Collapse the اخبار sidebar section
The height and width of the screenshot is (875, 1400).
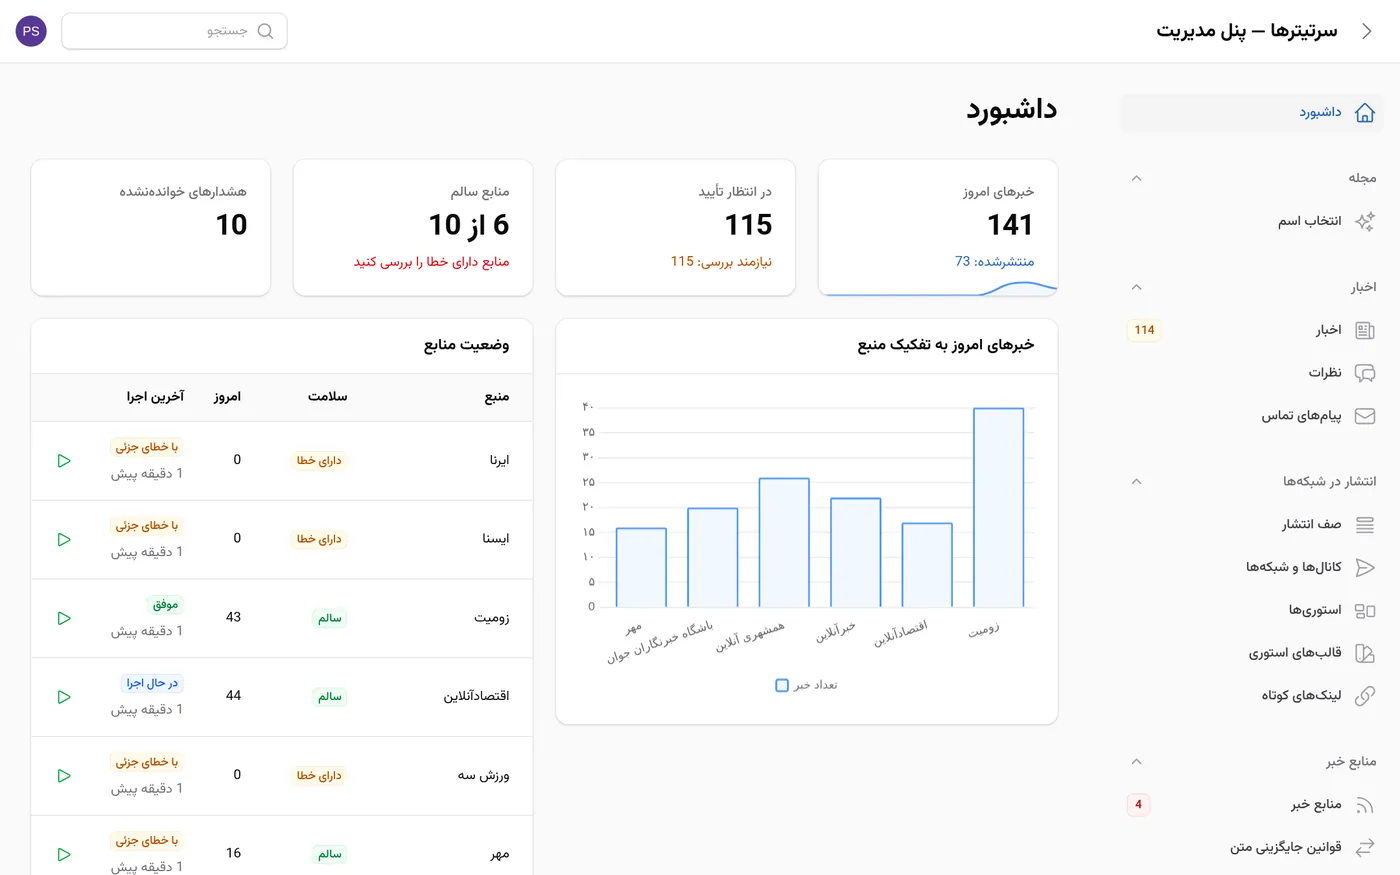coord(1136,287)
